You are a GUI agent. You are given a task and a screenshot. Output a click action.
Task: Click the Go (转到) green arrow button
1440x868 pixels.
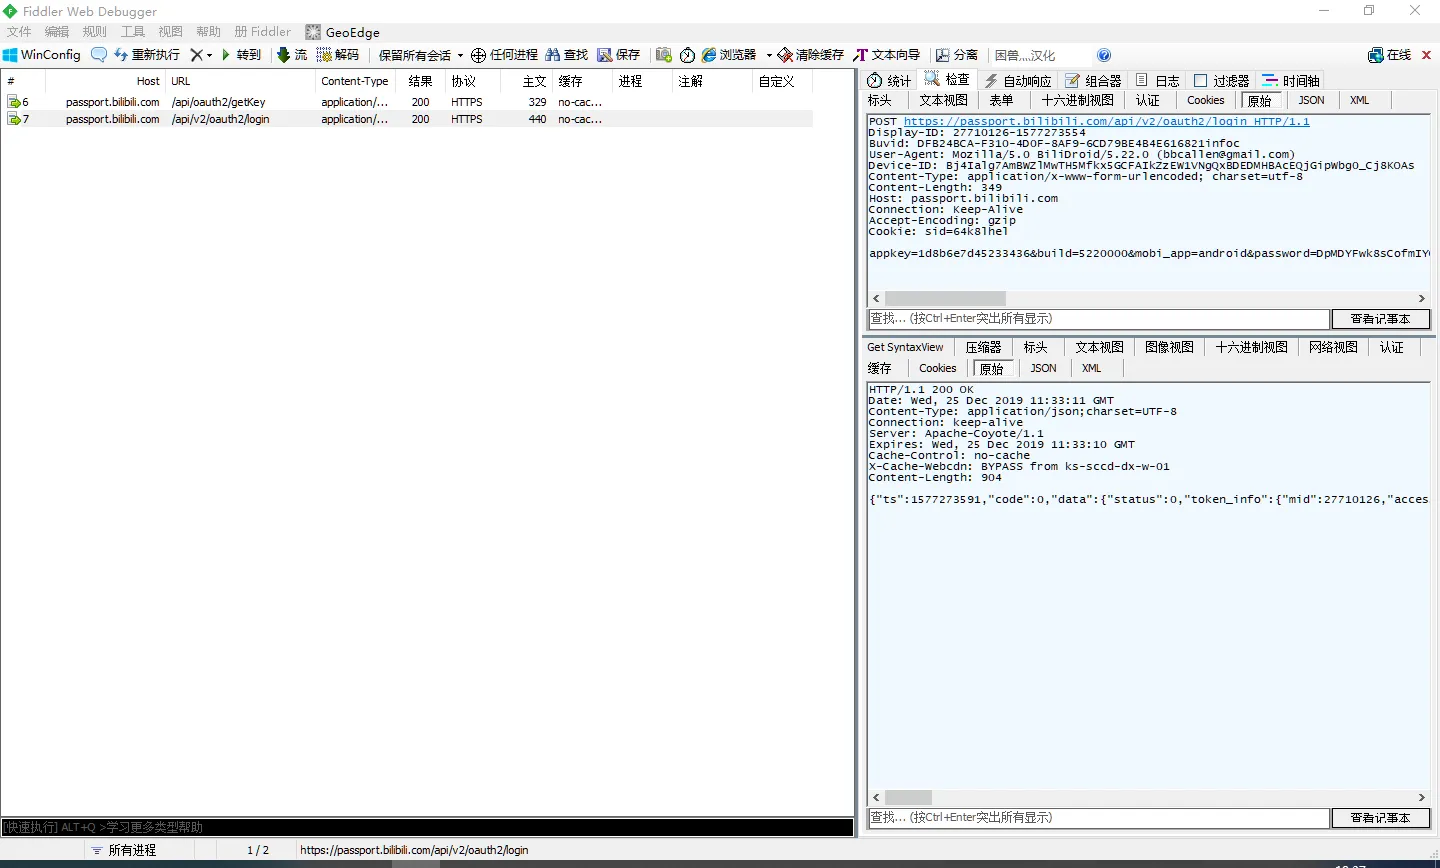pos(241,55)
